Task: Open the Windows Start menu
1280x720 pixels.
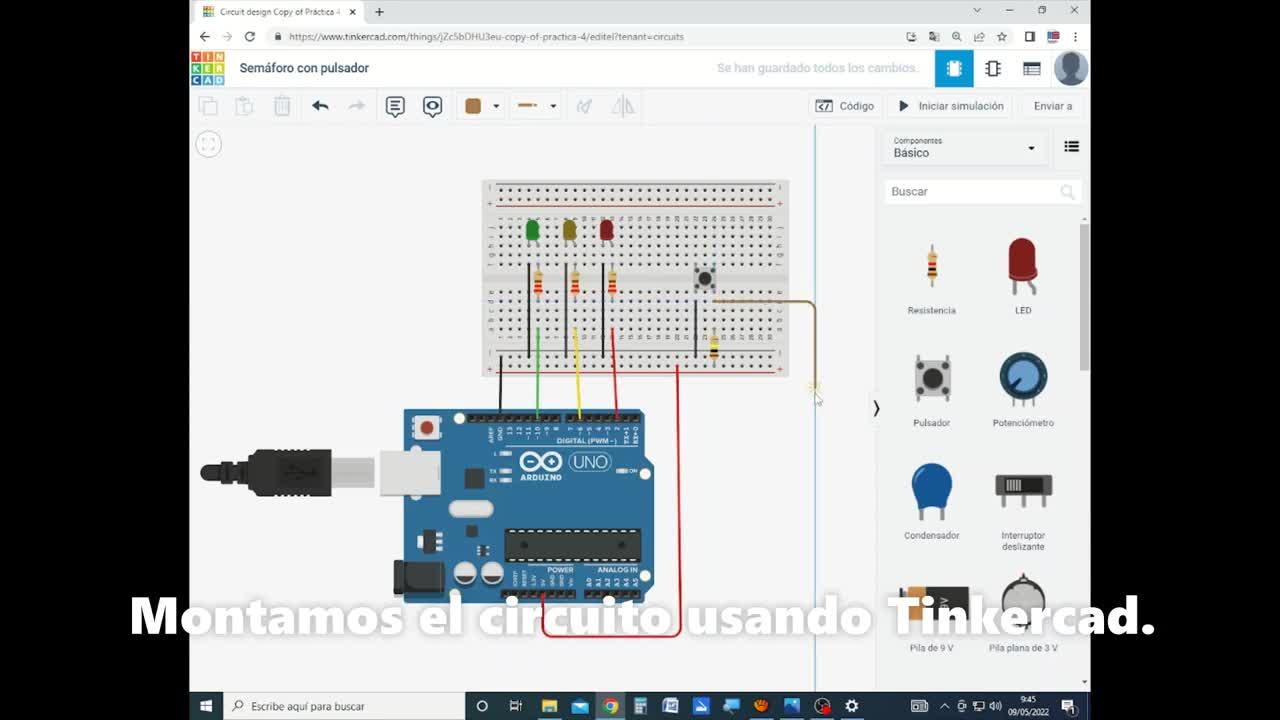Action: pyautogui.click(x=206, y=706)
